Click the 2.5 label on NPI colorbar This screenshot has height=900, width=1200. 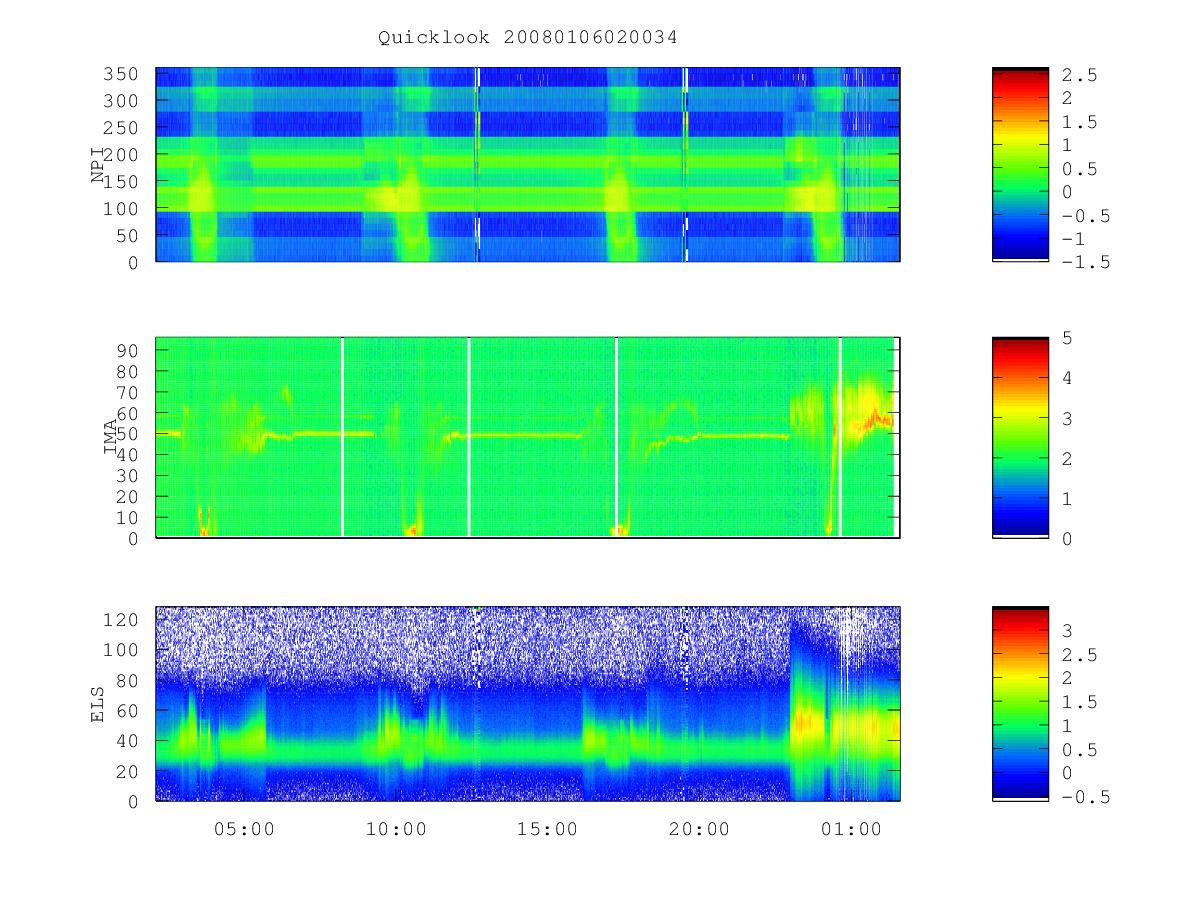(x=1080, y=74)
